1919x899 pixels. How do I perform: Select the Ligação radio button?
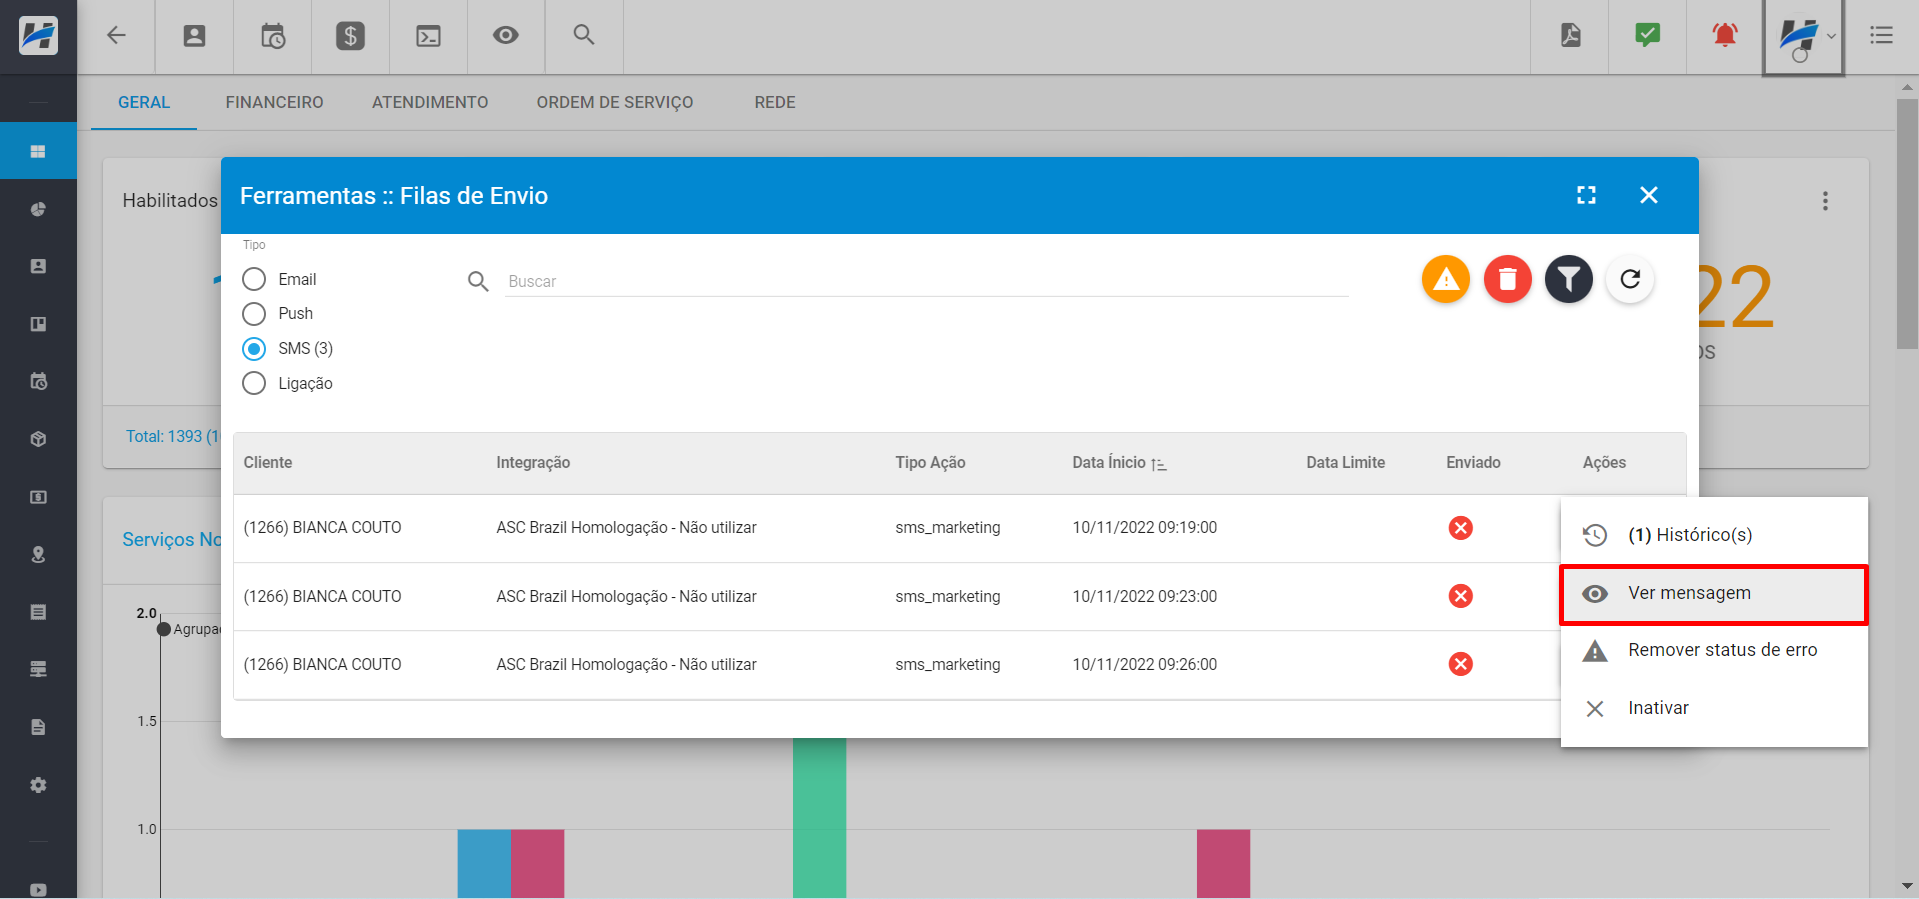[254, 383]
